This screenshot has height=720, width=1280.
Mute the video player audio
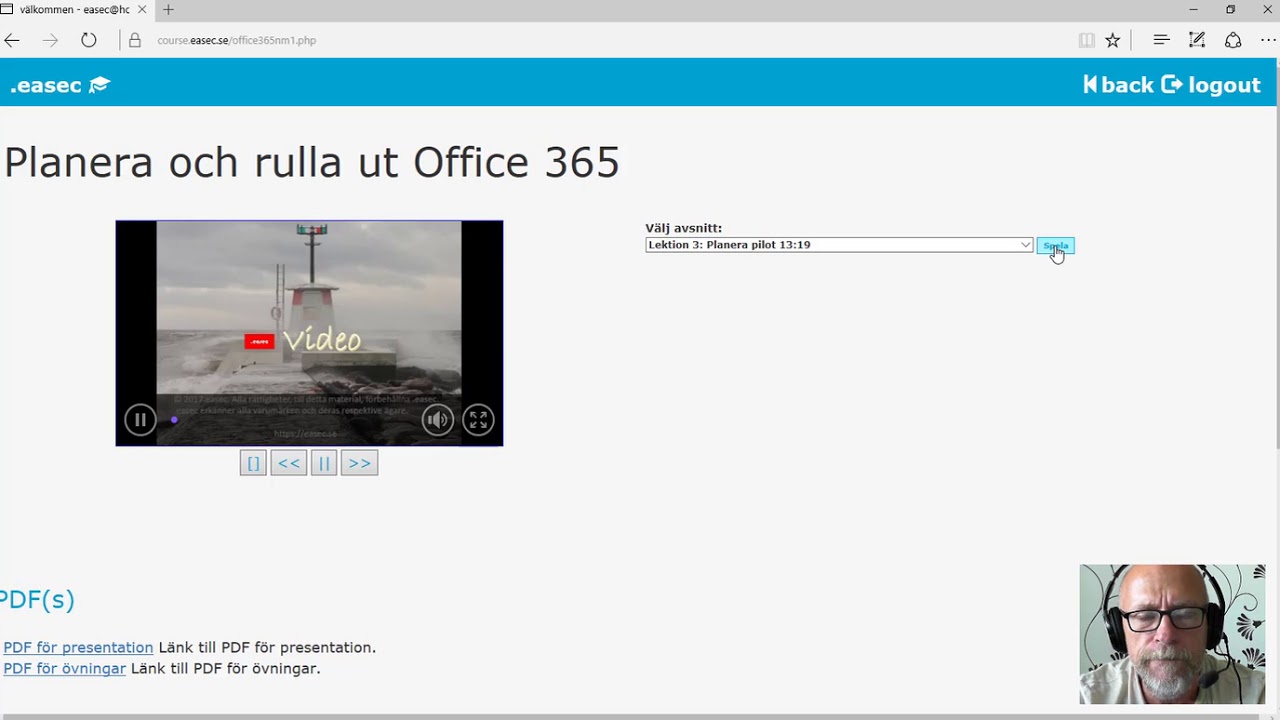click(x=437, y=419)
